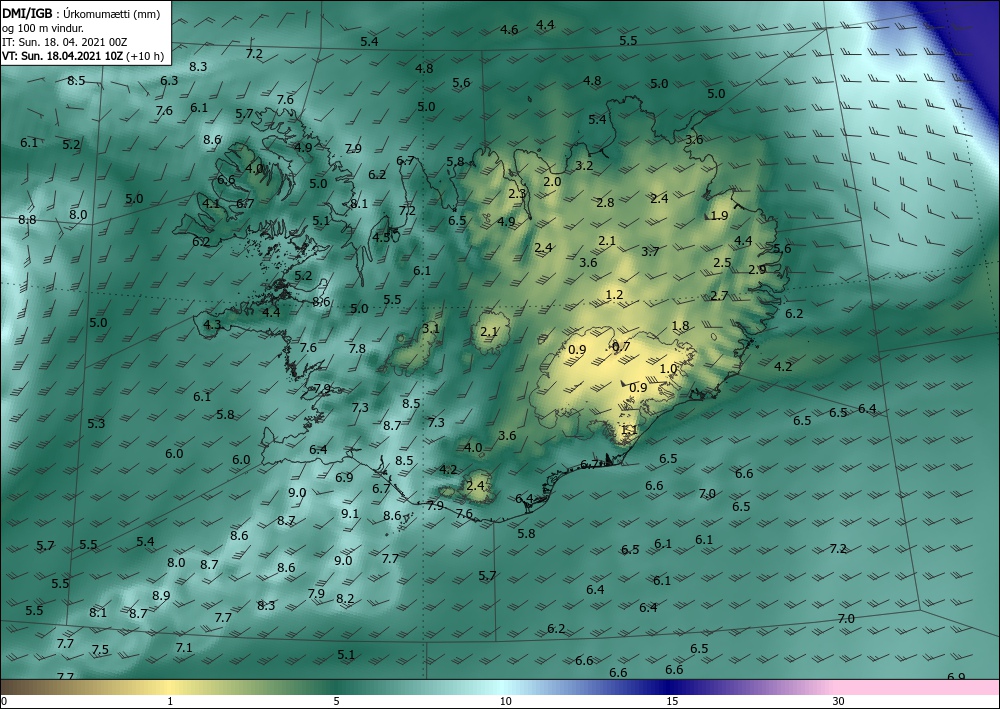1000x709 pixels.
Task: Click the 3.1 precipitation value
Action: [431, 328]
